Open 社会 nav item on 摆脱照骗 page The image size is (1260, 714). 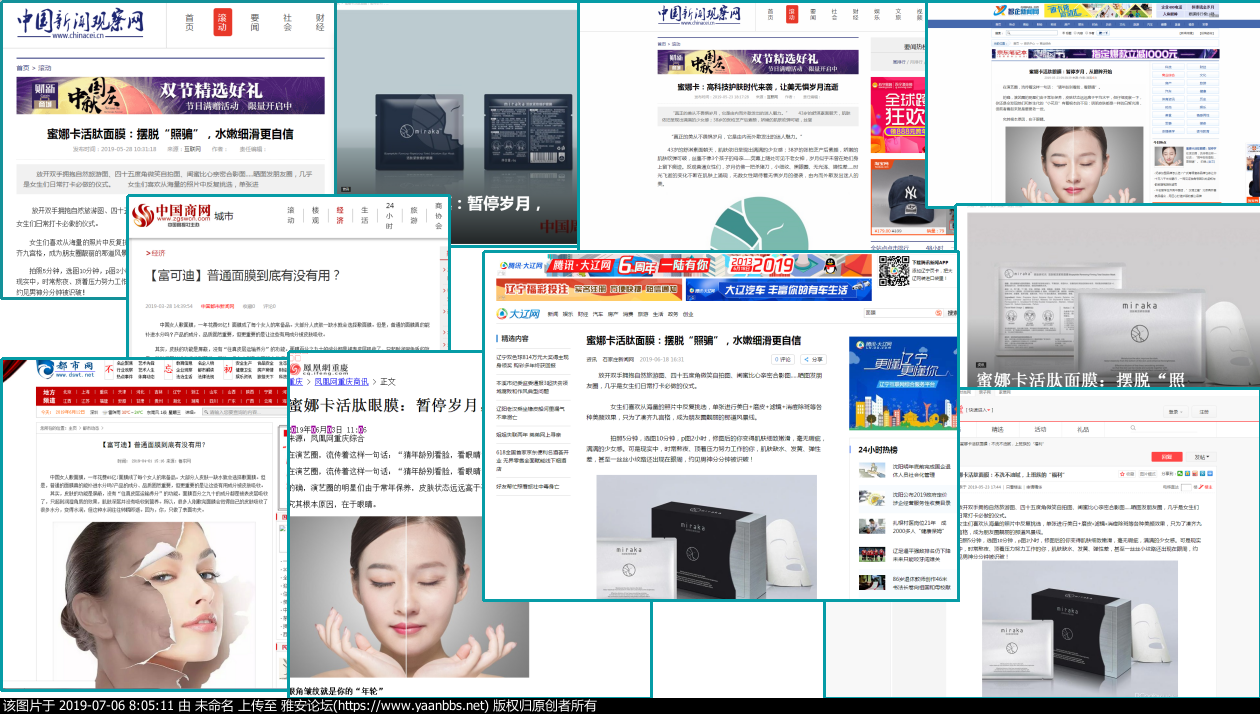pos(288,23)
